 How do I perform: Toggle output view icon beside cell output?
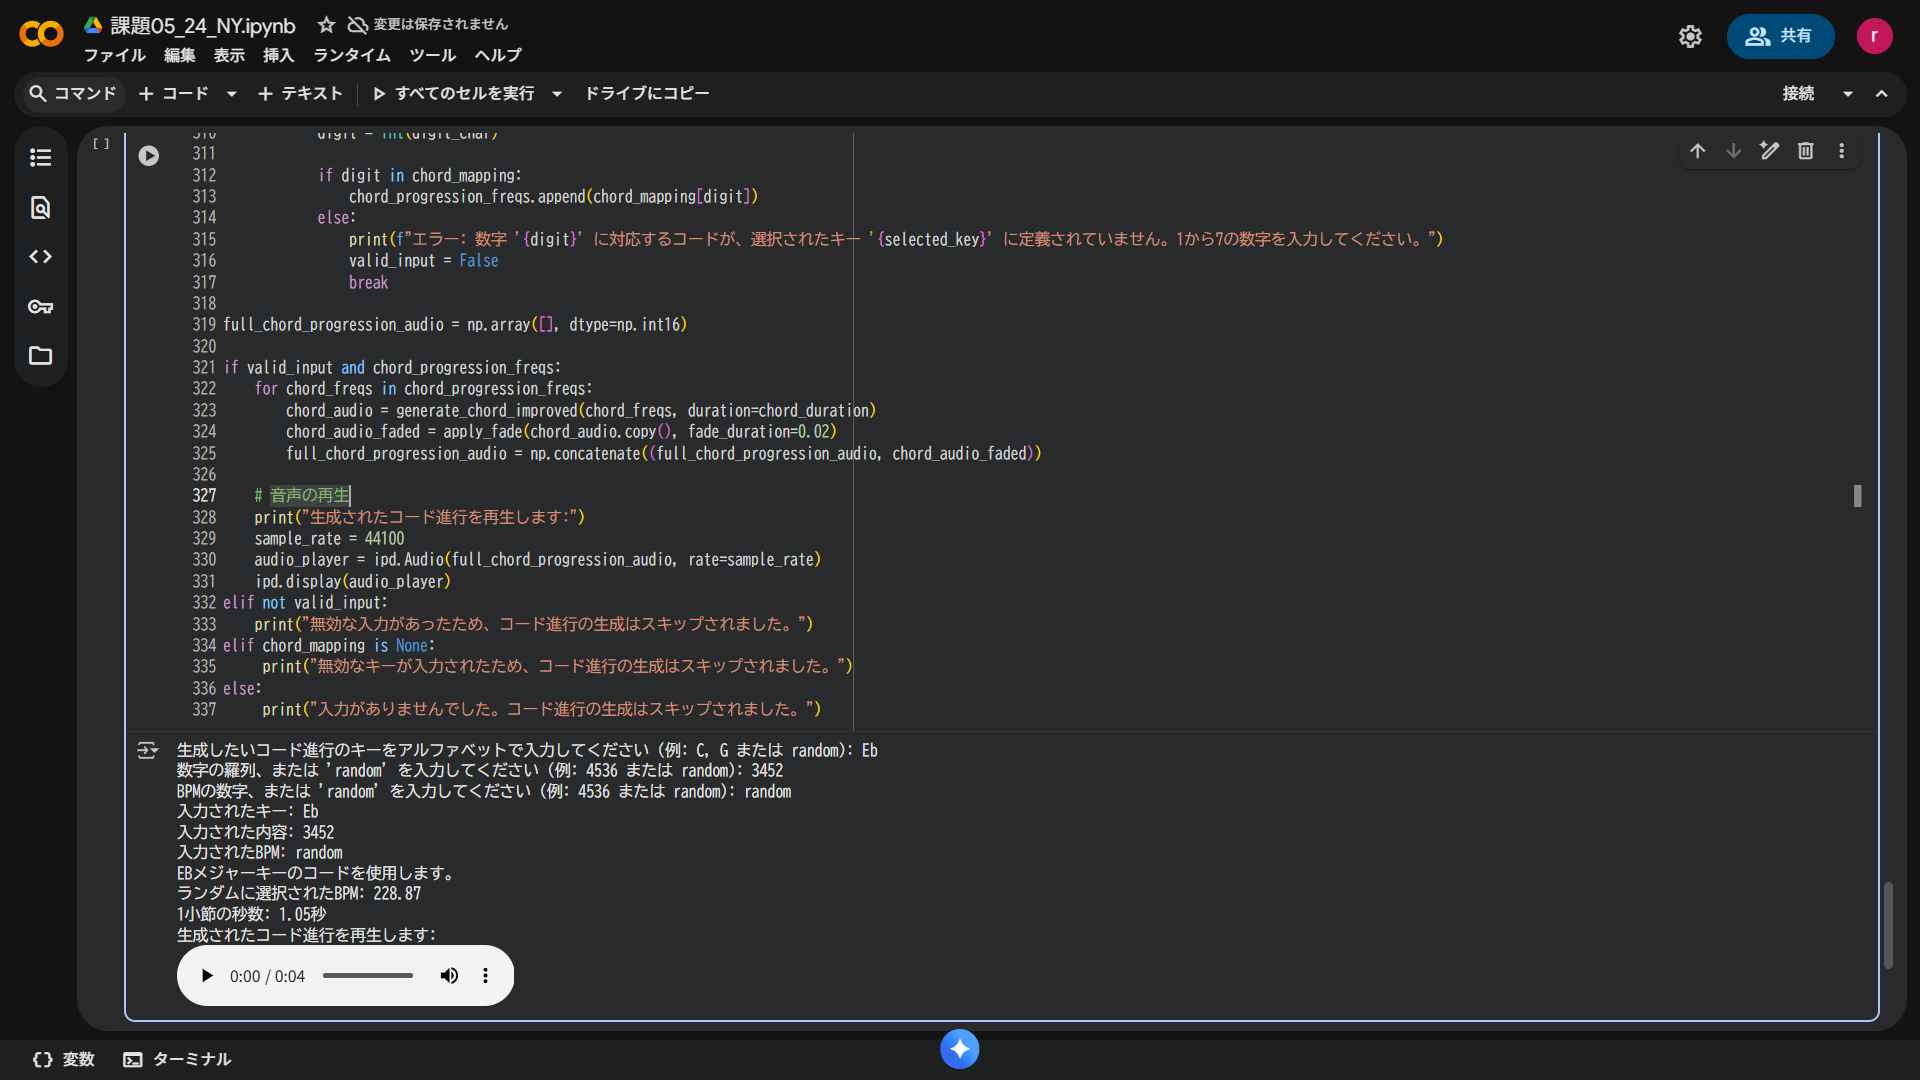(x=147, y=751)
